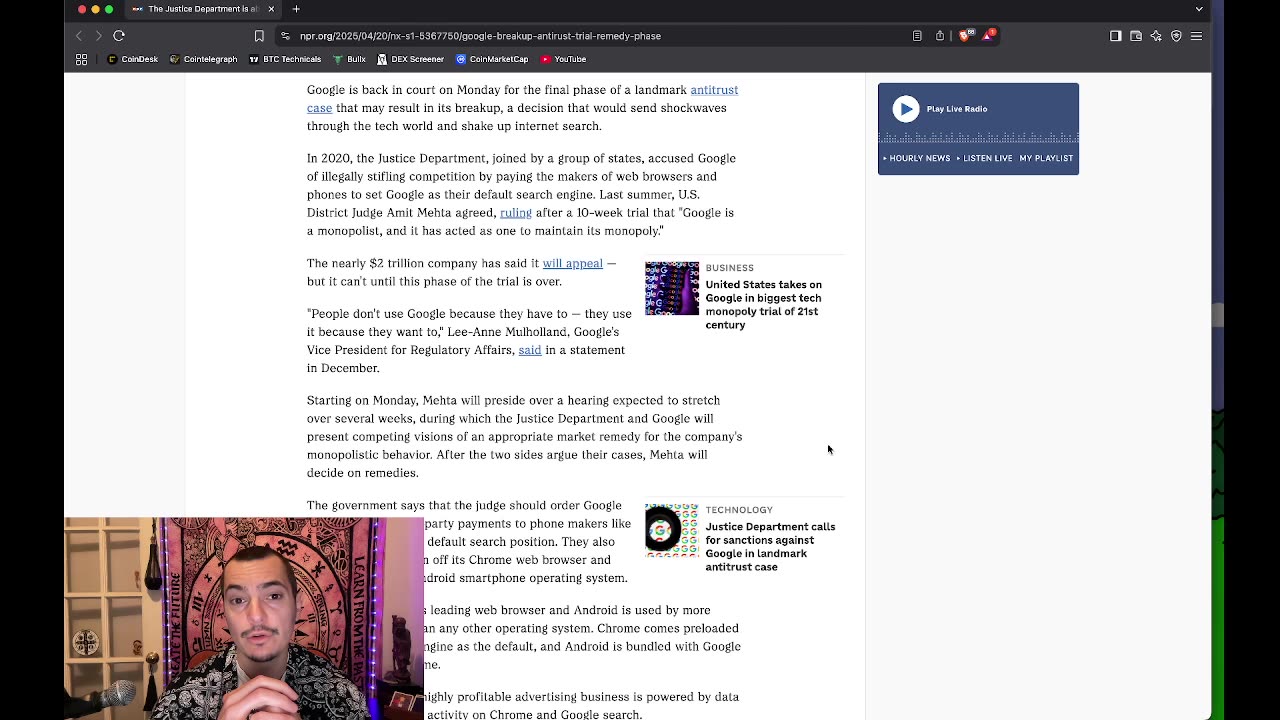This screenshot has width=1280, height=720.
Task: Open the browser hamburger menu
Action: [x=1196, y=36]
